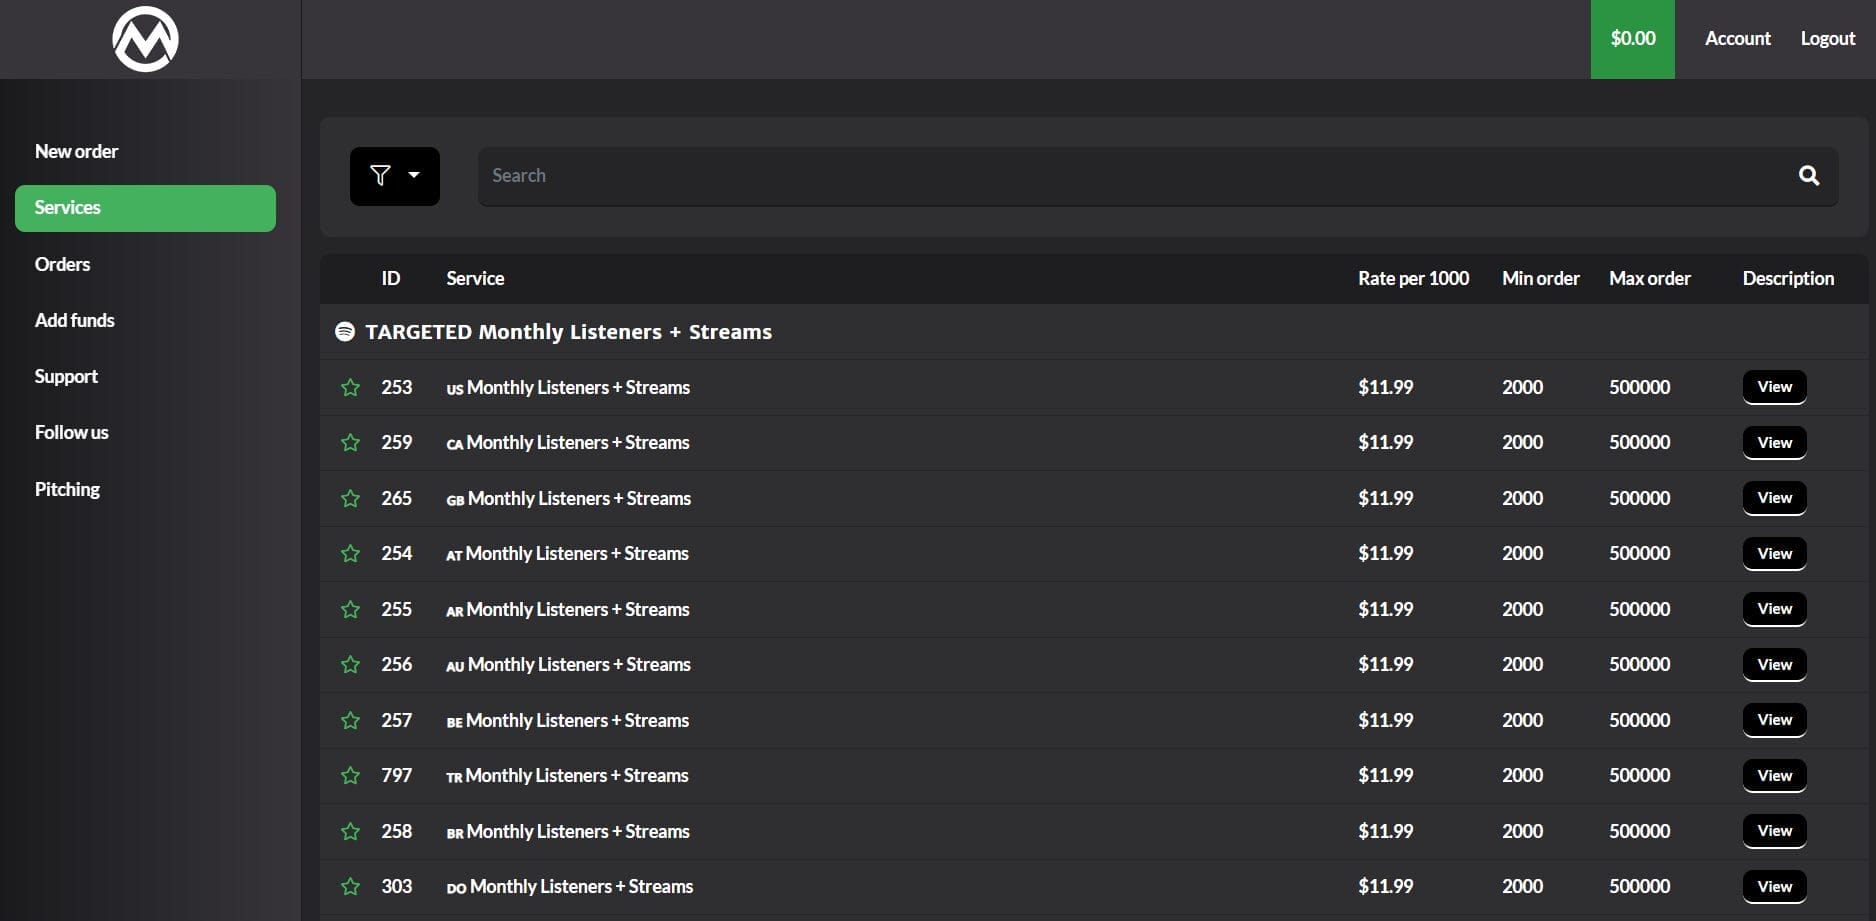Screen dimensions: 1876x921
Task: Go to Add funds in sidebar
Action: pyautogui.click(x=75, y=321)
